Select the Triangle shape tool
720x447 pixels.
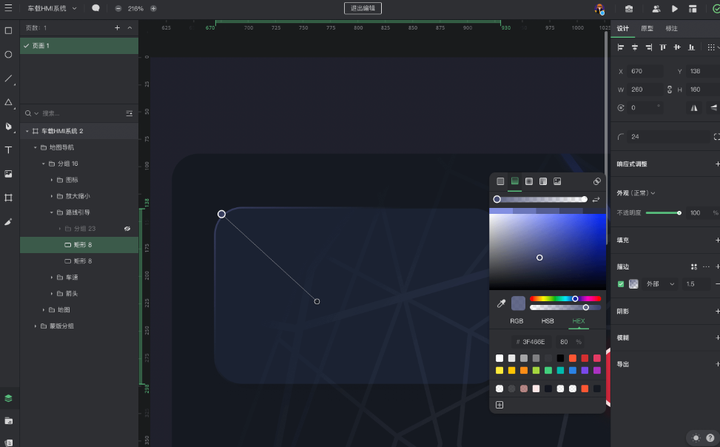coord(8,102)
